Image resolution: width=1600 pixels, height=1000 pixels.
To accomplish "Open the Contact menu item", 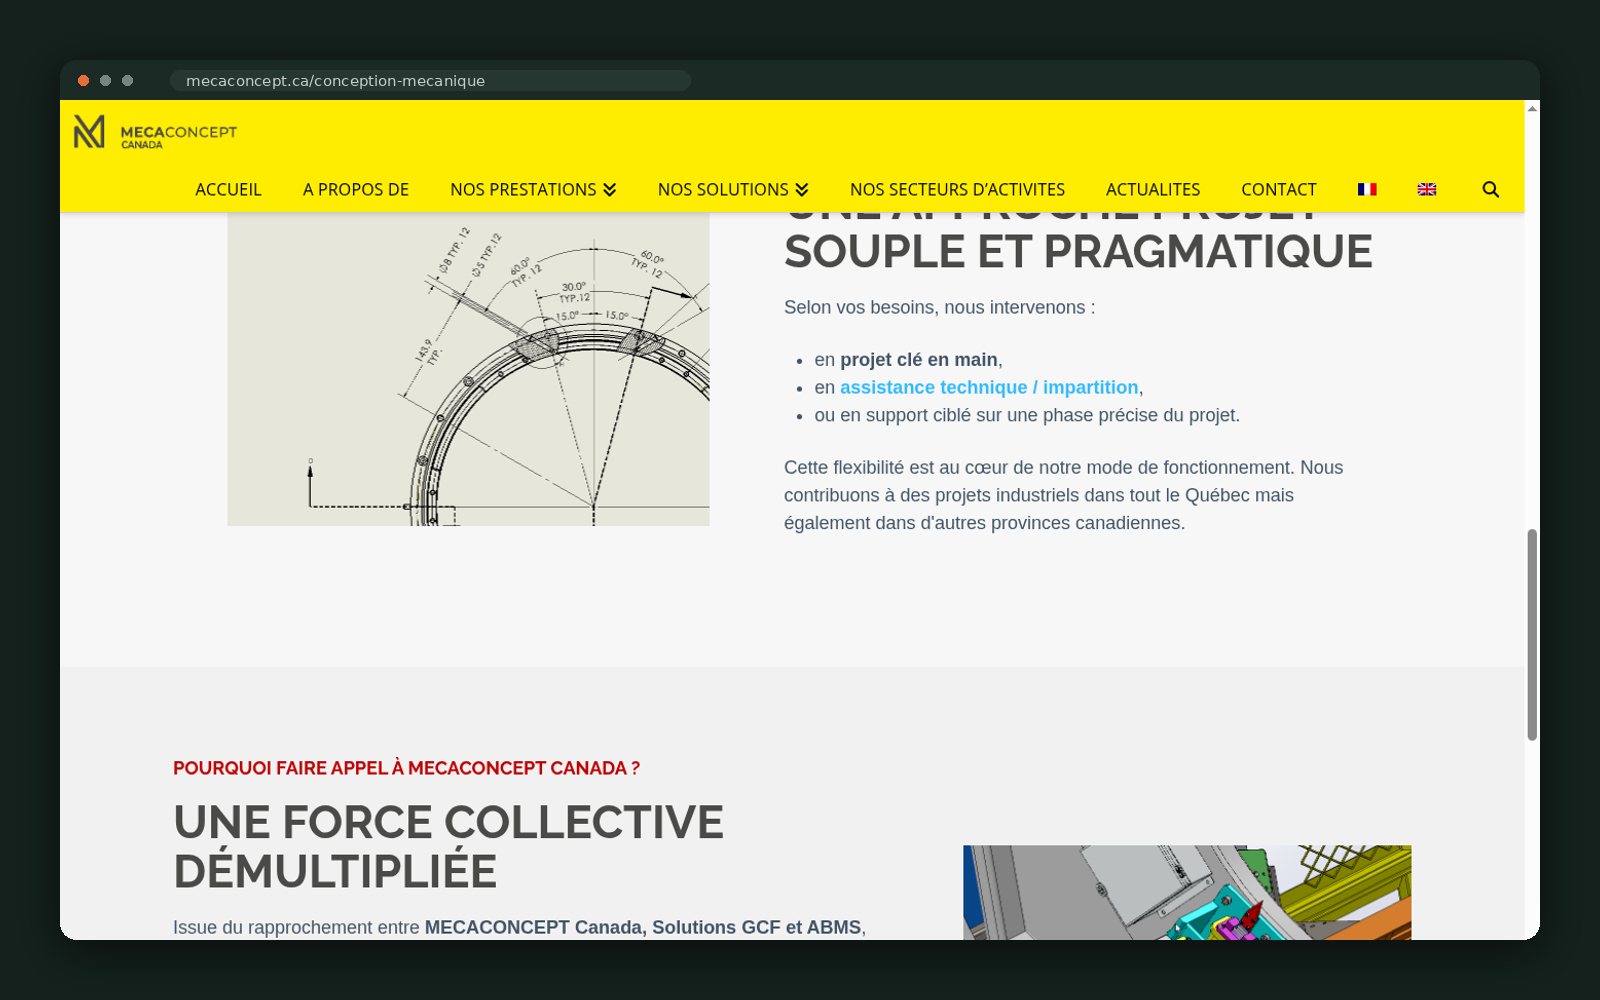I will [1278, 189].
